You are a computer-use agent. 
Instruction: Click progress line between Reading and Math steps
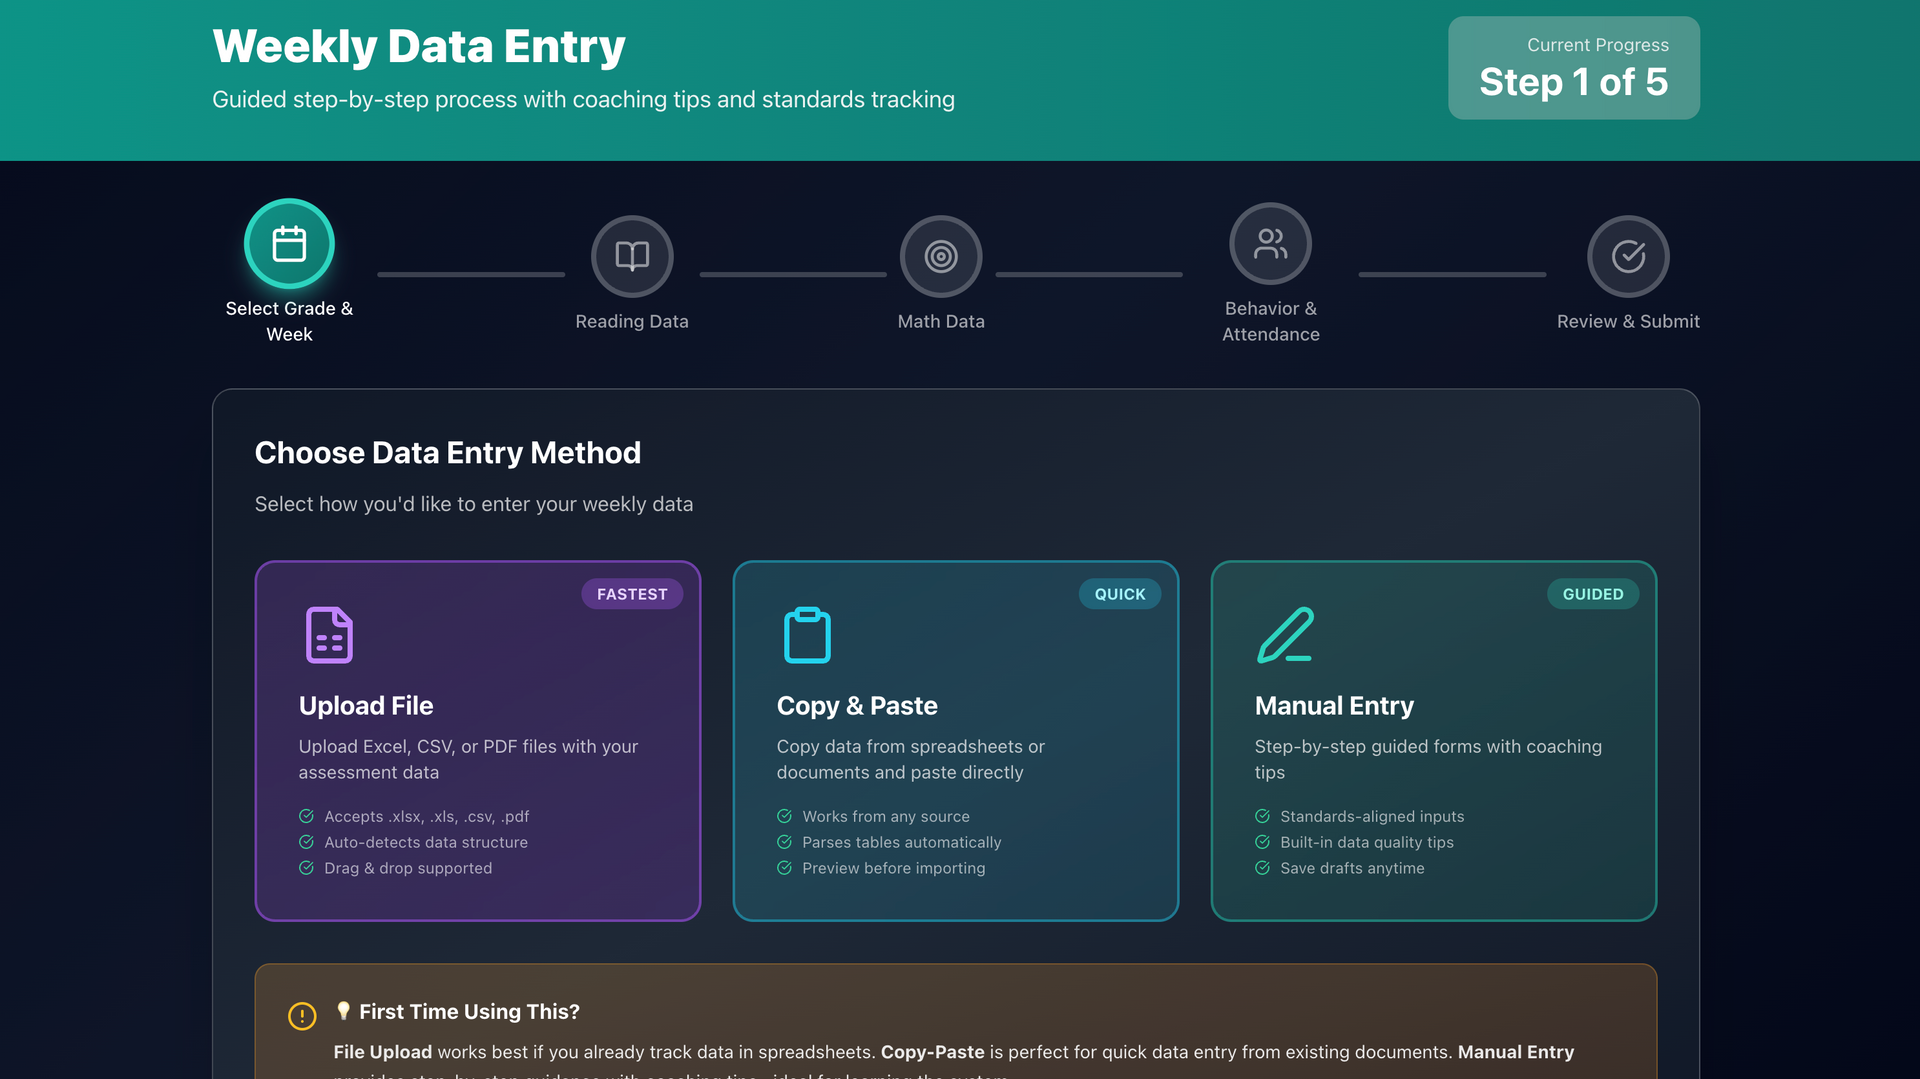pyautogui.click(x=793, y=274)
